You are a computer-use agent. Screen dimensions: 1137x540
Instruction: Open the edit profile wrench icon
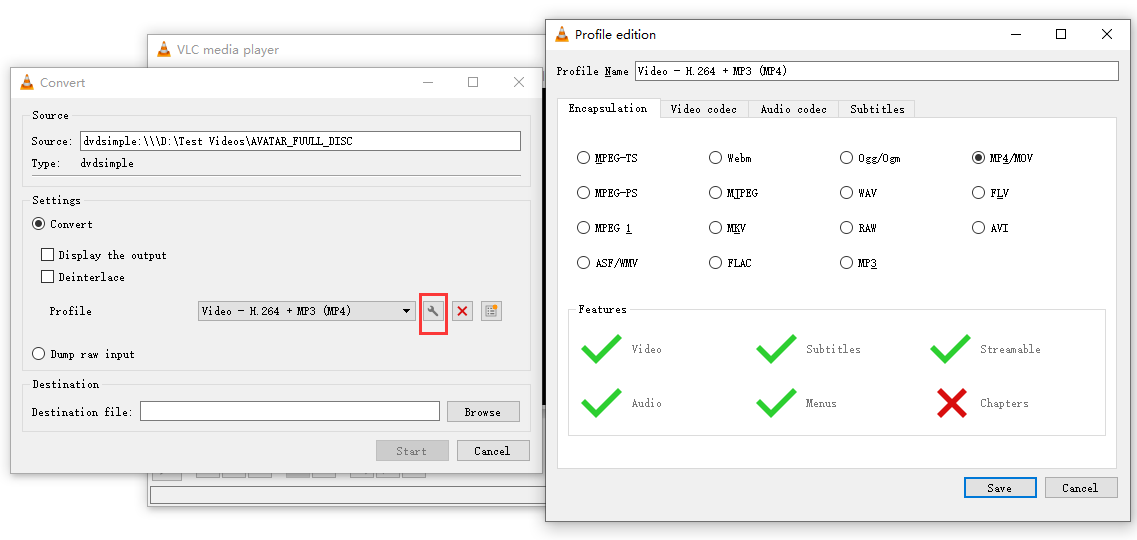click(x=433, y=311)
